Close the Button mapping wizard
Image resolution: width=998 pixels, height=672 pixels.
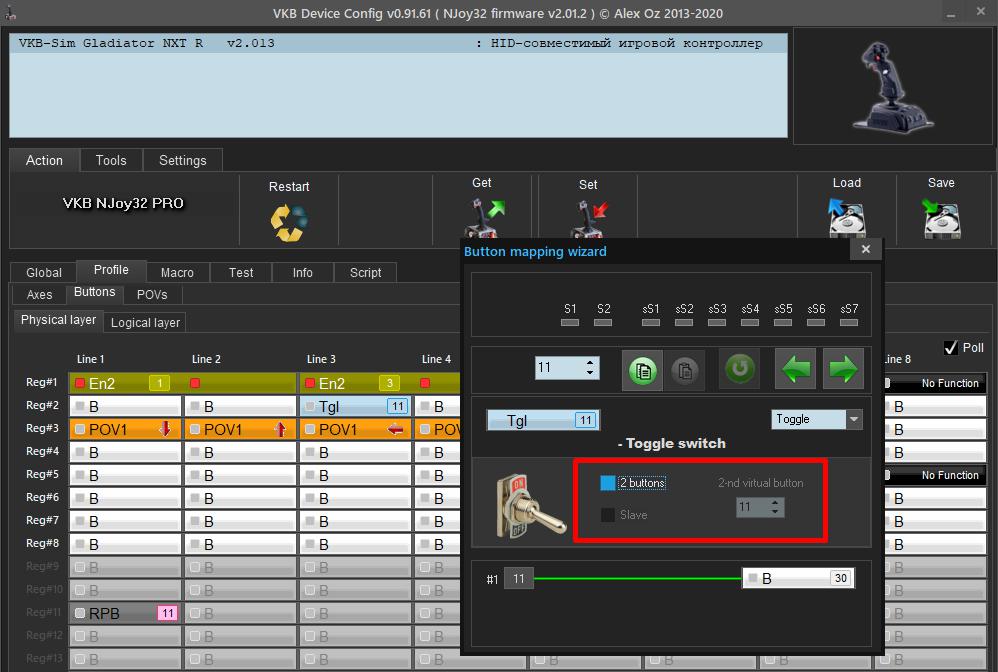866,249
